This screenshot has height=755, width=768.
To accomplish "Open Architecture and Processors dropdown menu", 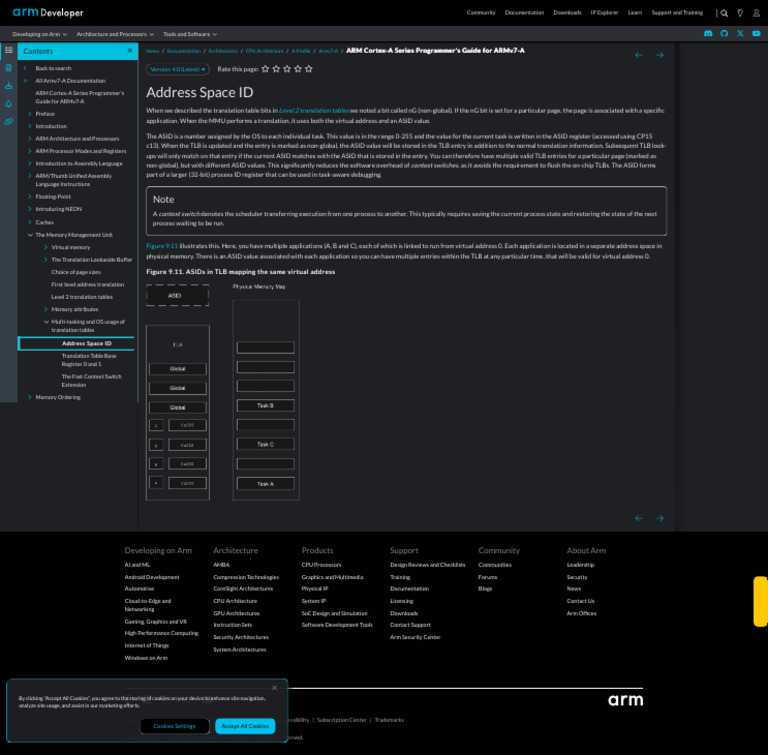I will pos(115,34).
